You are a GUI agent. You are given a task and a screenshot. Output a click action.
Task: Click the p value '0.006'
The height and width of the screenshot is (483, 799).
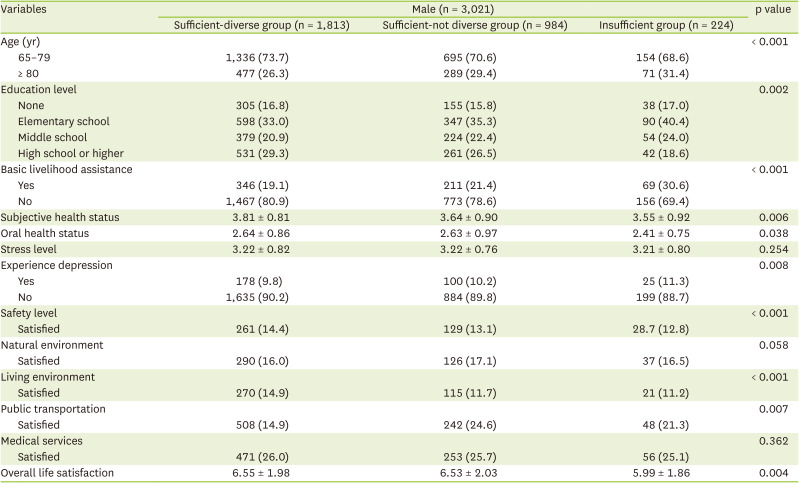tap(774, 218)
